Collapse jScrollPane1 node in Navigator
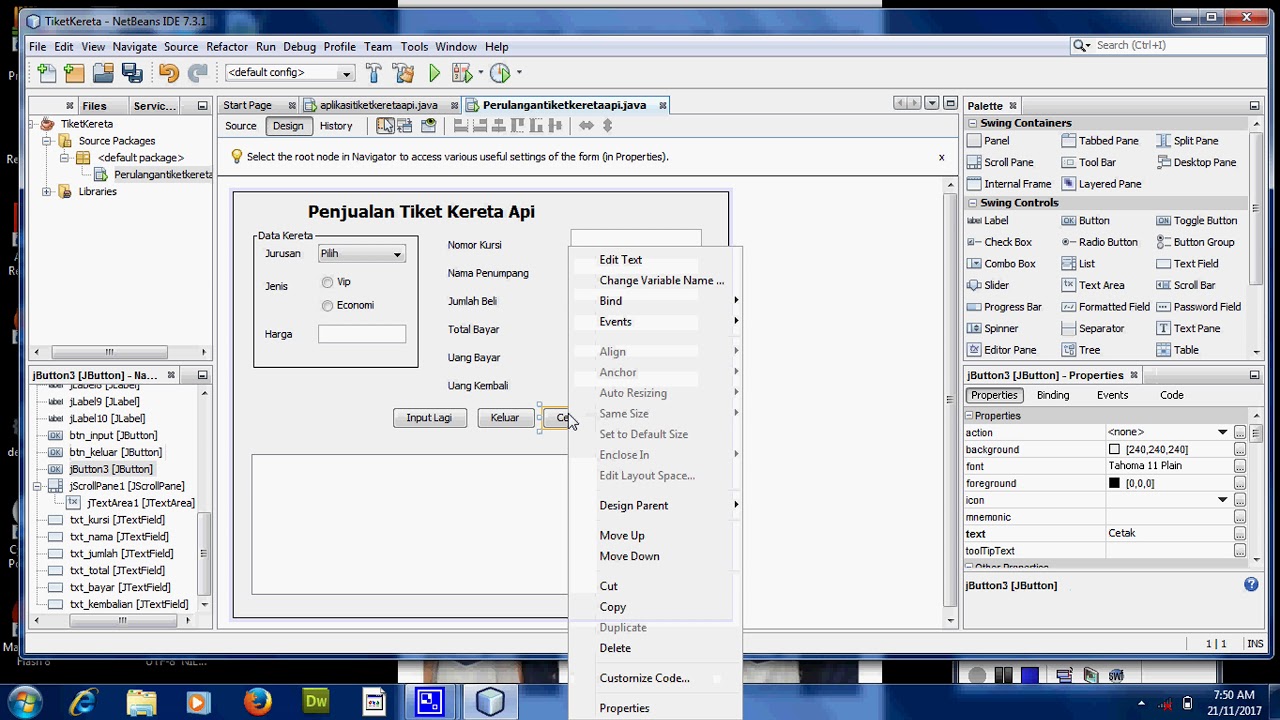Viewport: 1280px width, 720px height. pos(37,486)
